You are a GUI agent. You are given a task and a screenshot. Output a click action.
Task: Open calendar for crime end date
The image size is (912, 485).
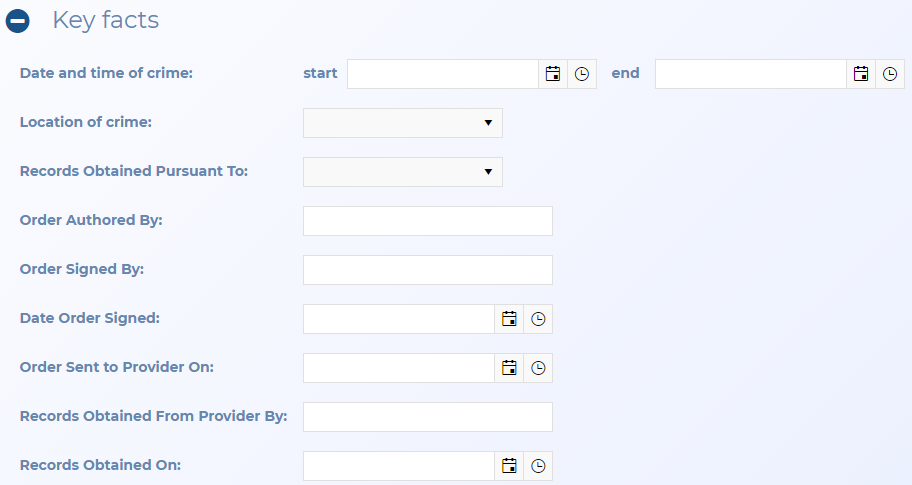[860, 74]
